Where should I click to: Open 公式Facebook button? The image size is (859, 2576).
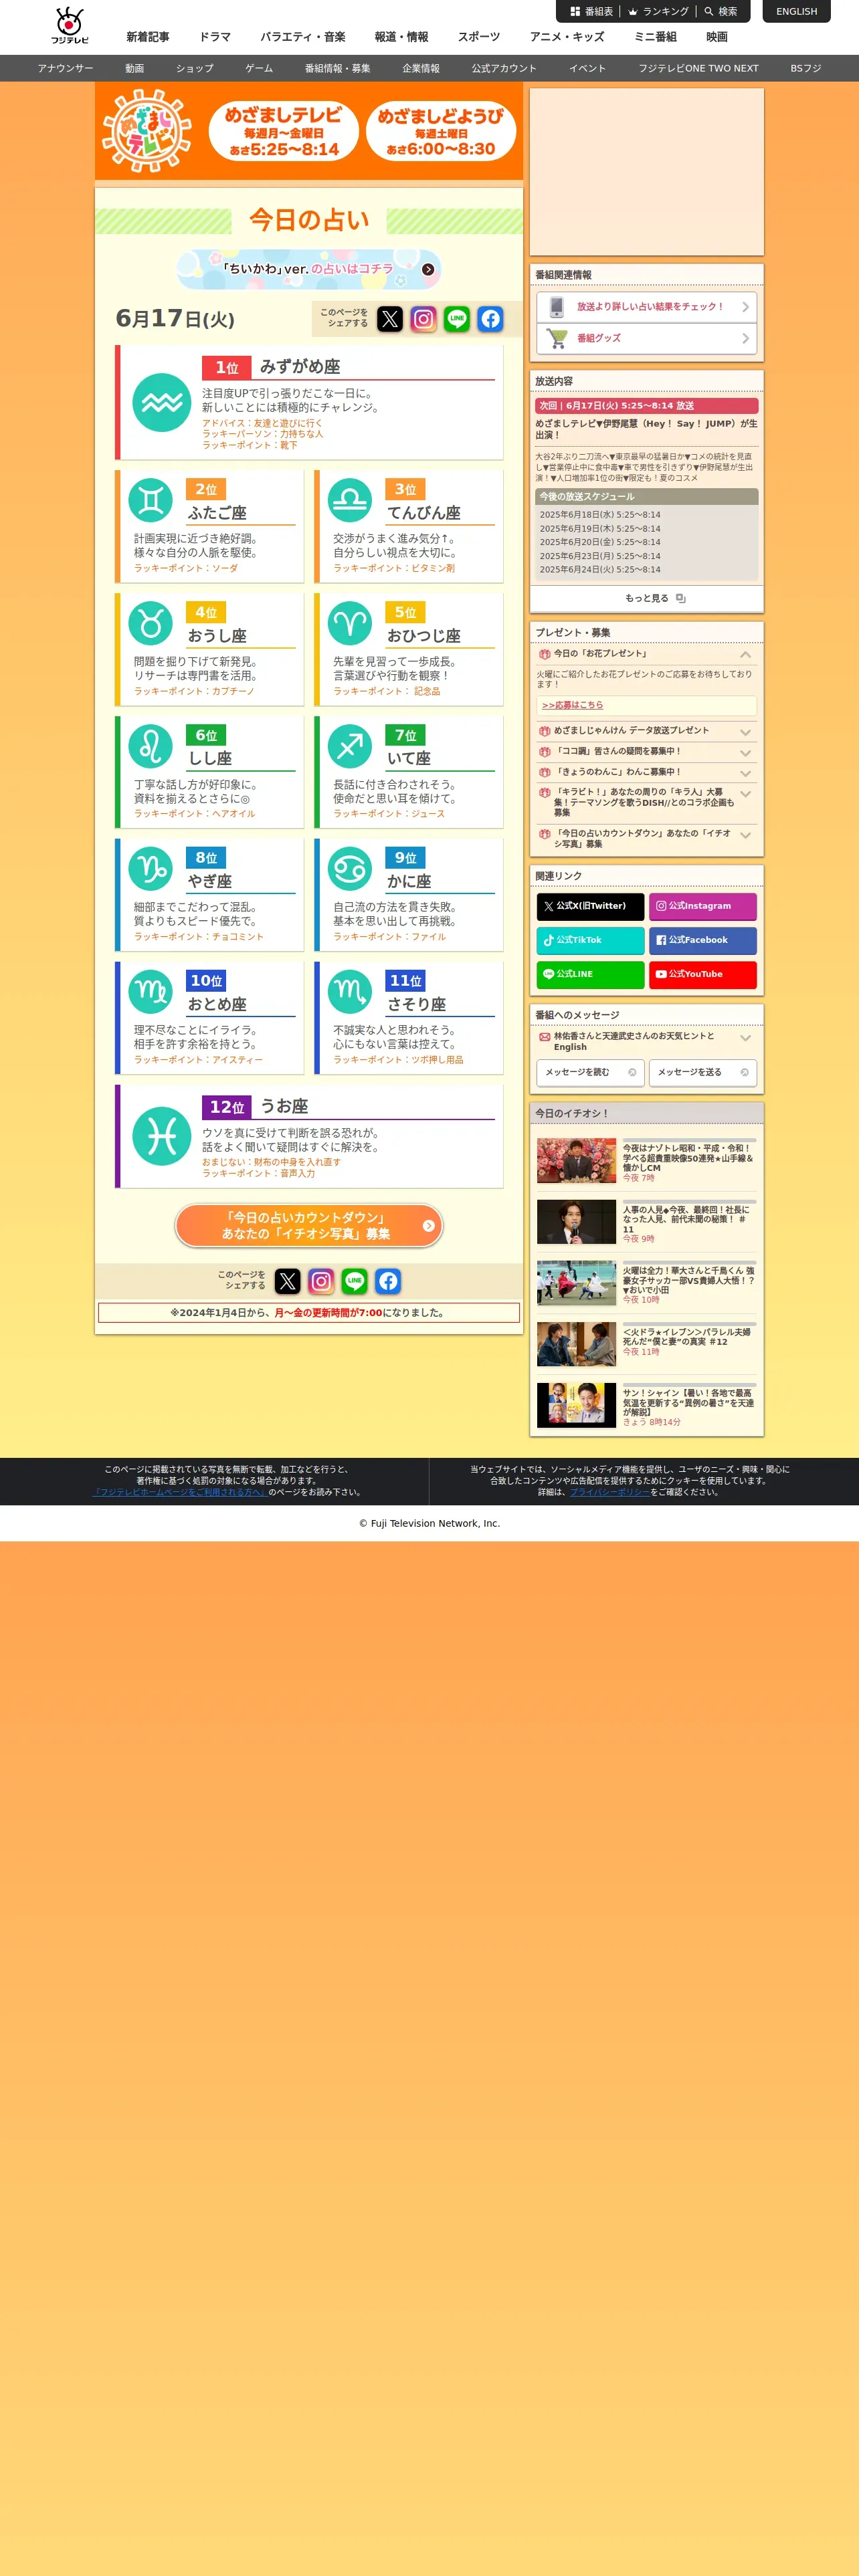pyautogui.click(x=703, y=940)
